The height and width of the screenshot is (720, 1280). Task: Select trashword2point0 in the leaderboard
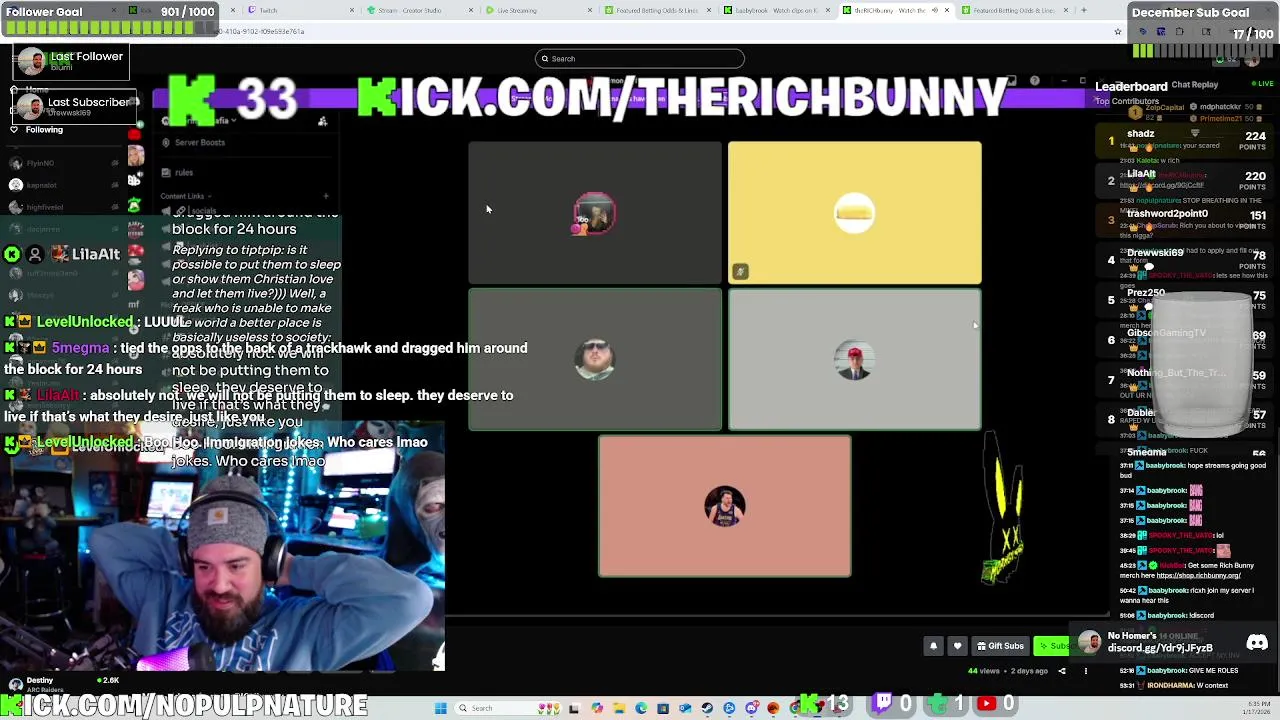(x=1186, y=220)
